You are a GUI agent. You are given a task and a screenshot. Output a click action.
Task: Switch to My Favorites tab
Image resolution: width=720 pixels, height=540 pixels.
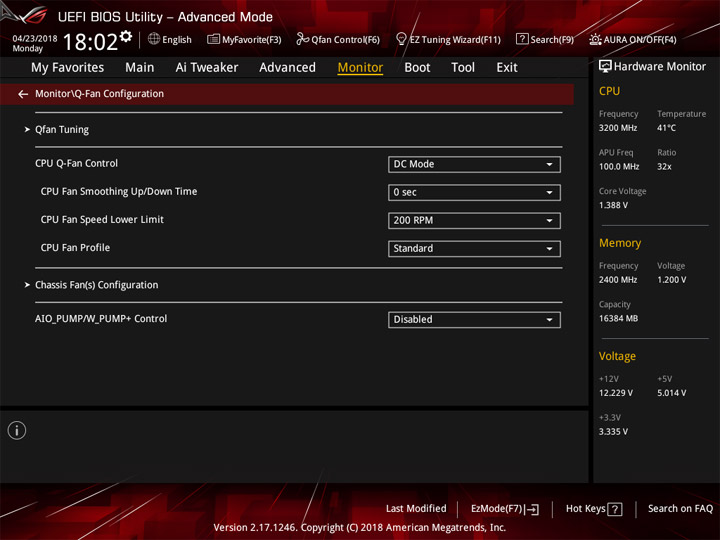(68, 68)
